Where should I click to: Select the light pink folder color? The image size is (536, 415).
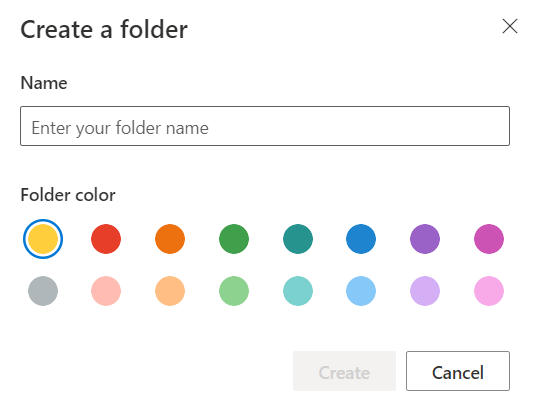pyautogui.click(x=489, y=291)
